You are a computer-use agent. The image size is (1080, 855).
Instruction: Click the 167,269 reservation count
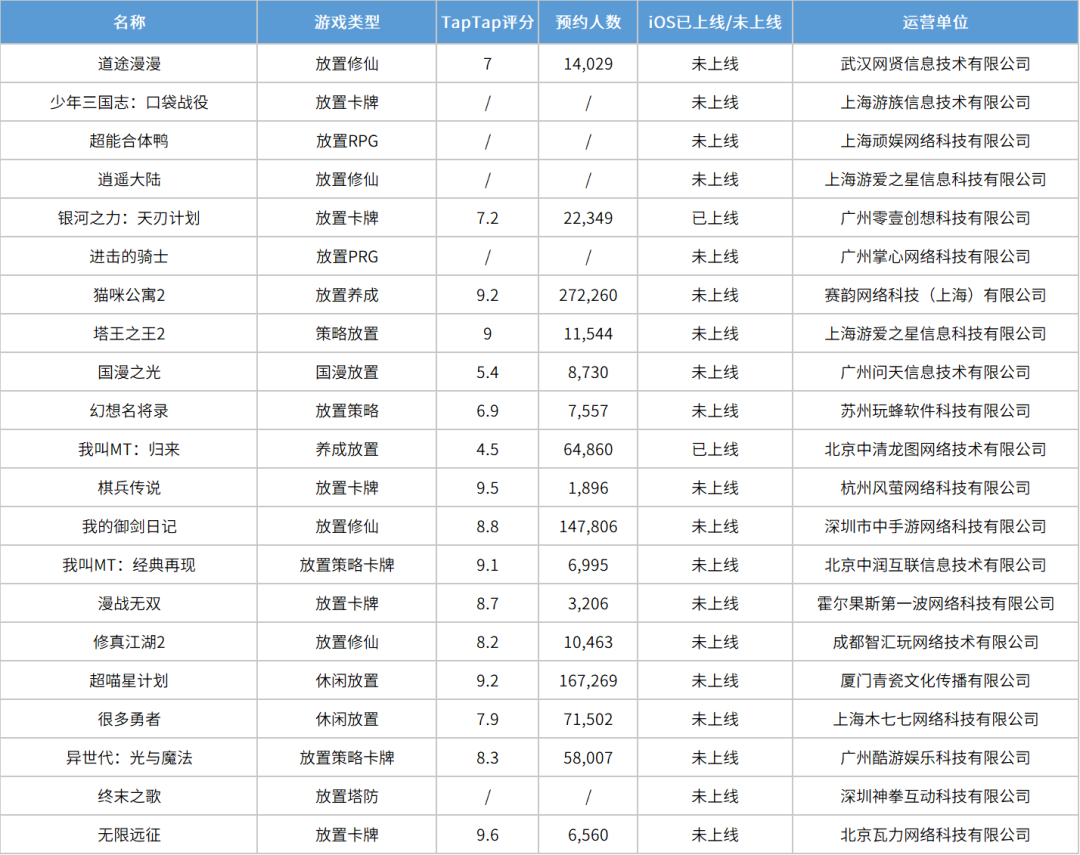pyautogui.click(x=588, y=681)
